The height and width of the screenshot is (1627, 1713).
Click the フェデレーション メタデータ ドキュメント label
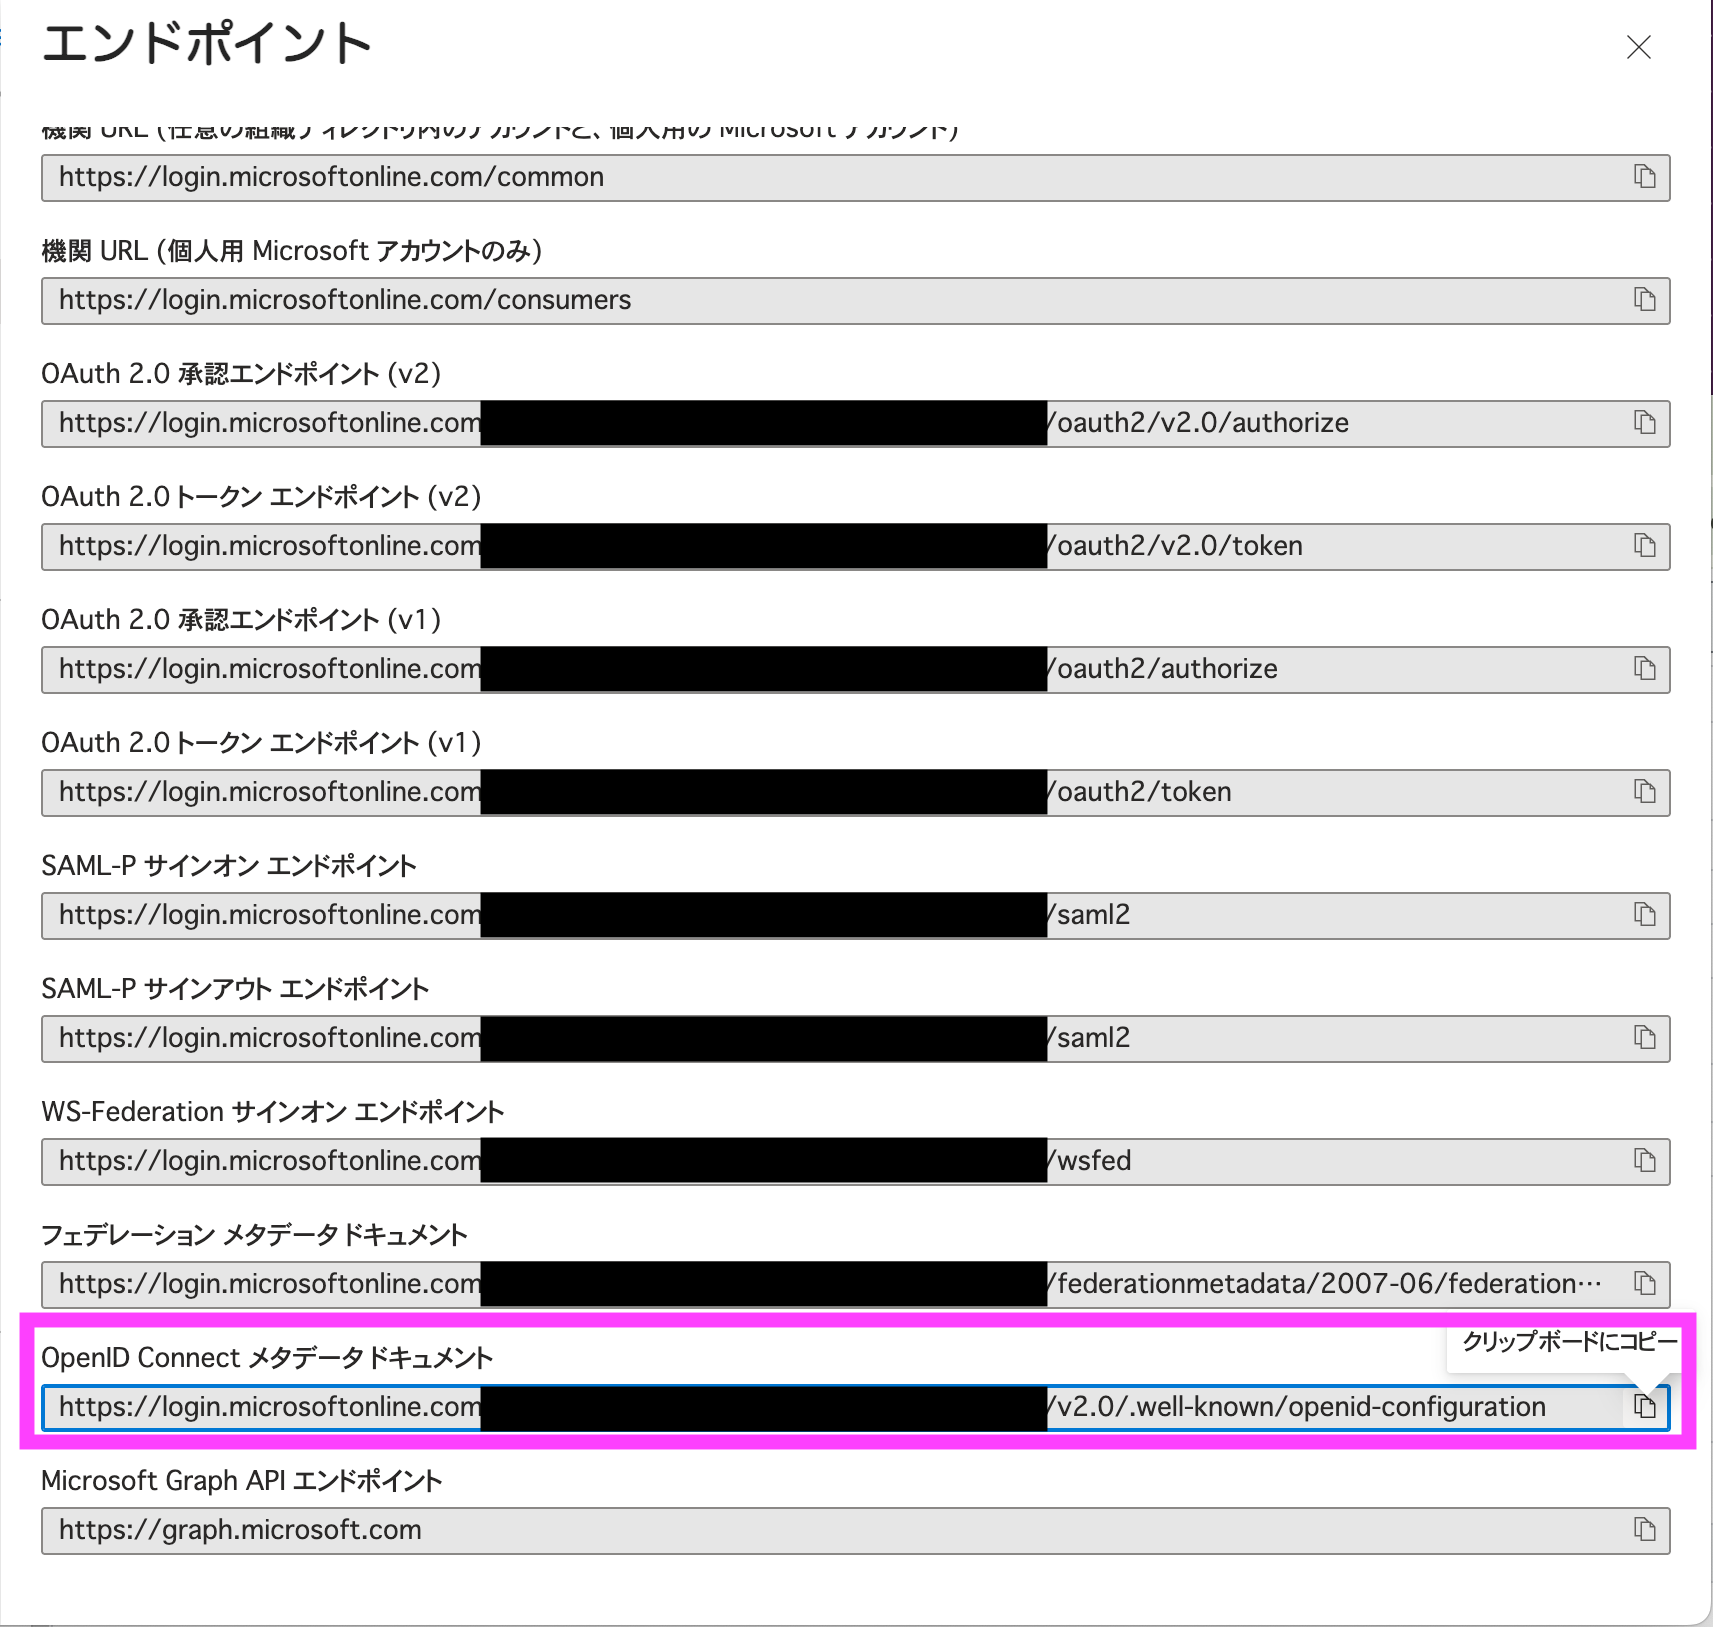point(254,1235)
